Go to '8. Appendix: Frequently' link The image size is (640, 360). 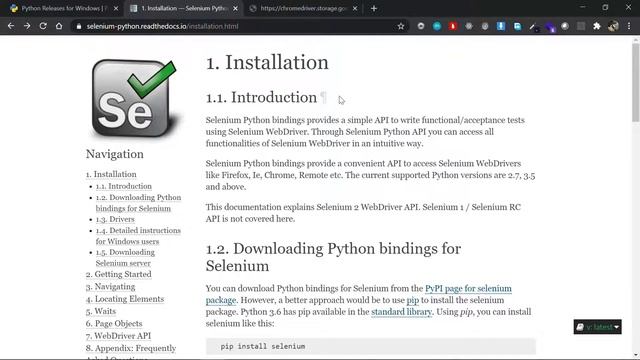pos(131,348)
